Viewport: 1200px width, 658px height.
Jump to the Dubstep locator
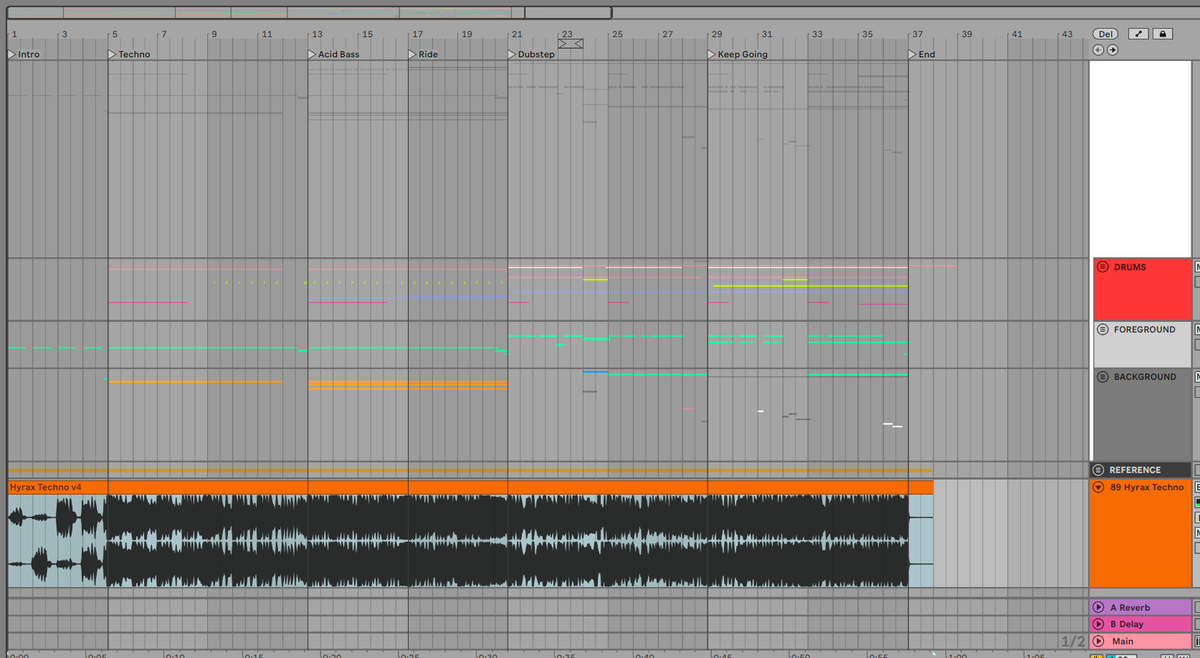[531, 54]
